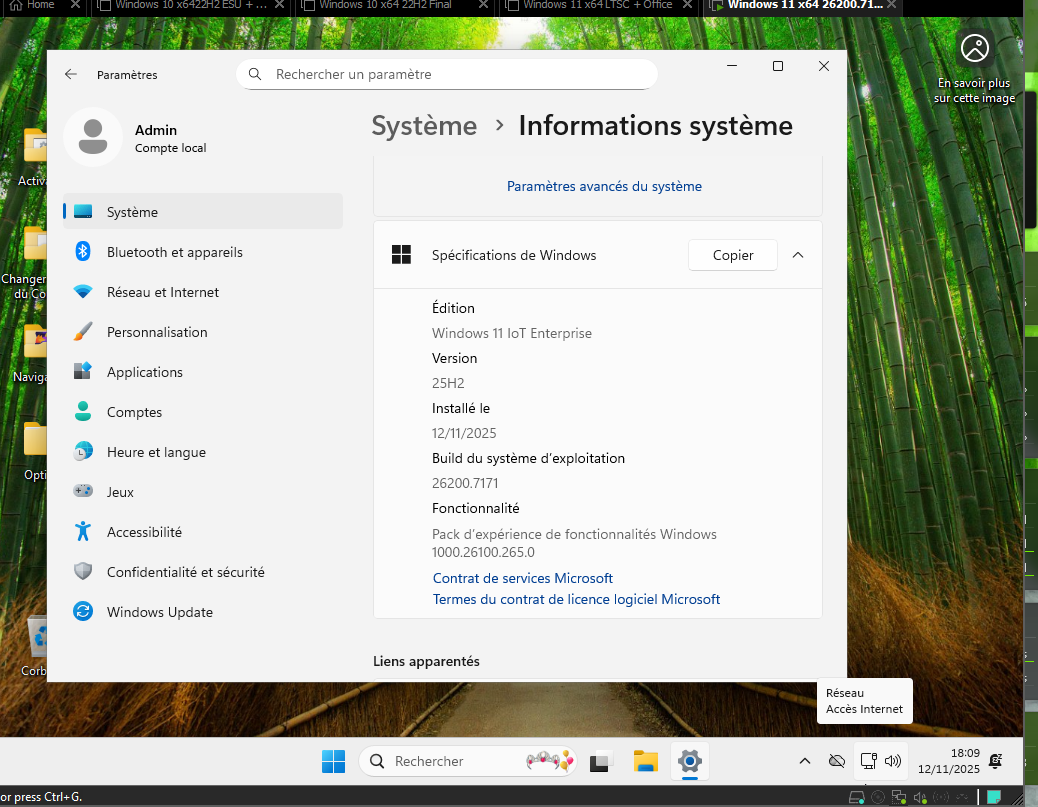Open Bluetooth et appareils settings
Viewport: 1038px width, 807px height.
click(174, 252)
